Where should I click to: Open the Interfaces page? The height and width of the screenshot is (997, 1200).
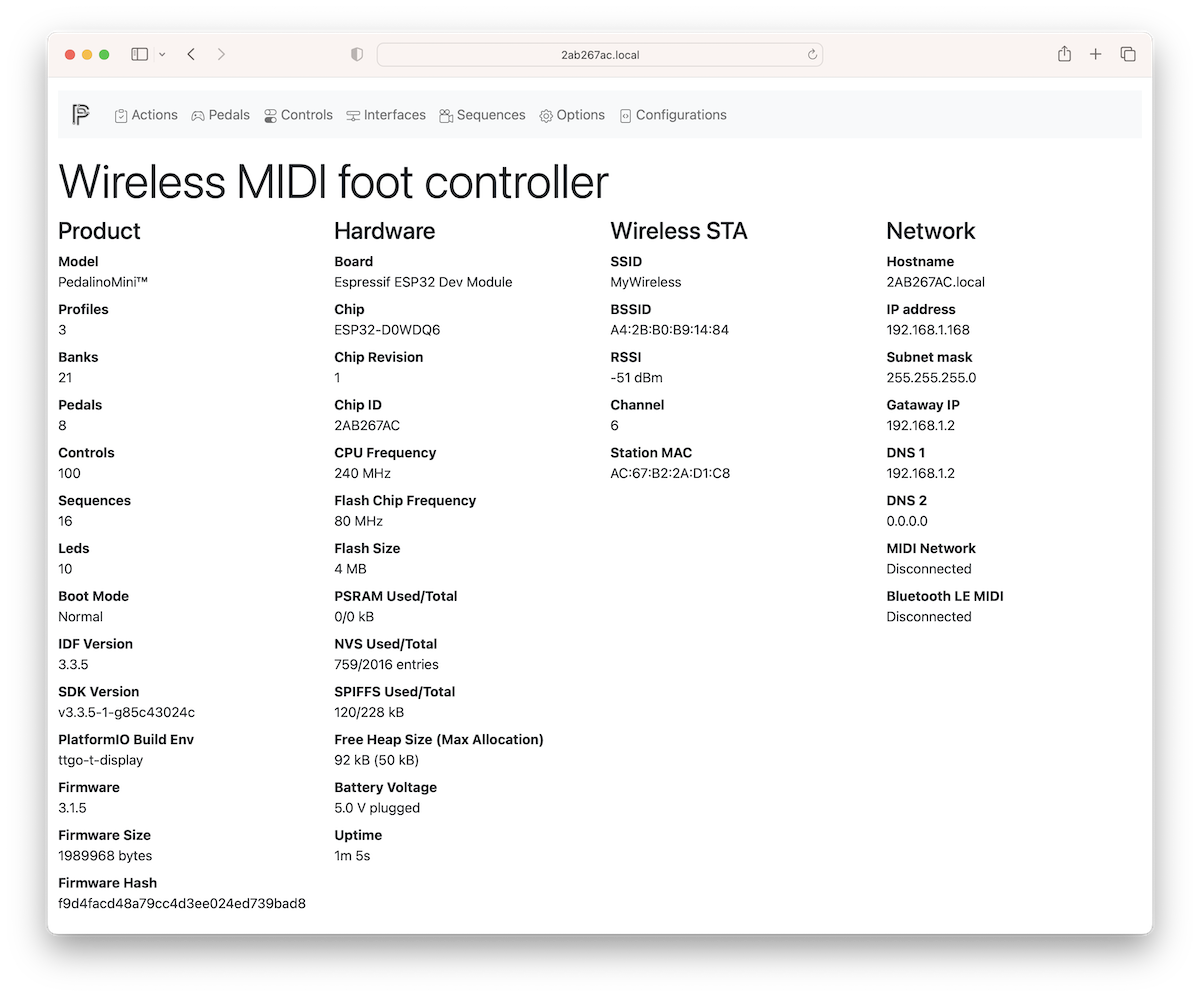pos(386,115)
